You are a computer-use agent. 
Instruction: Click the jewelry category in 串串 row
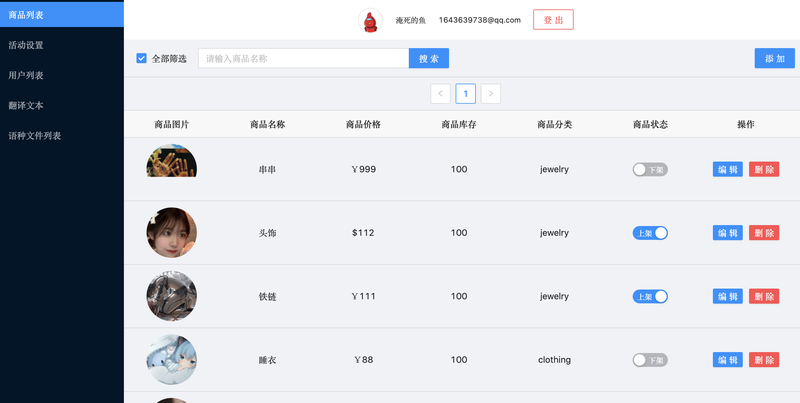555,169
